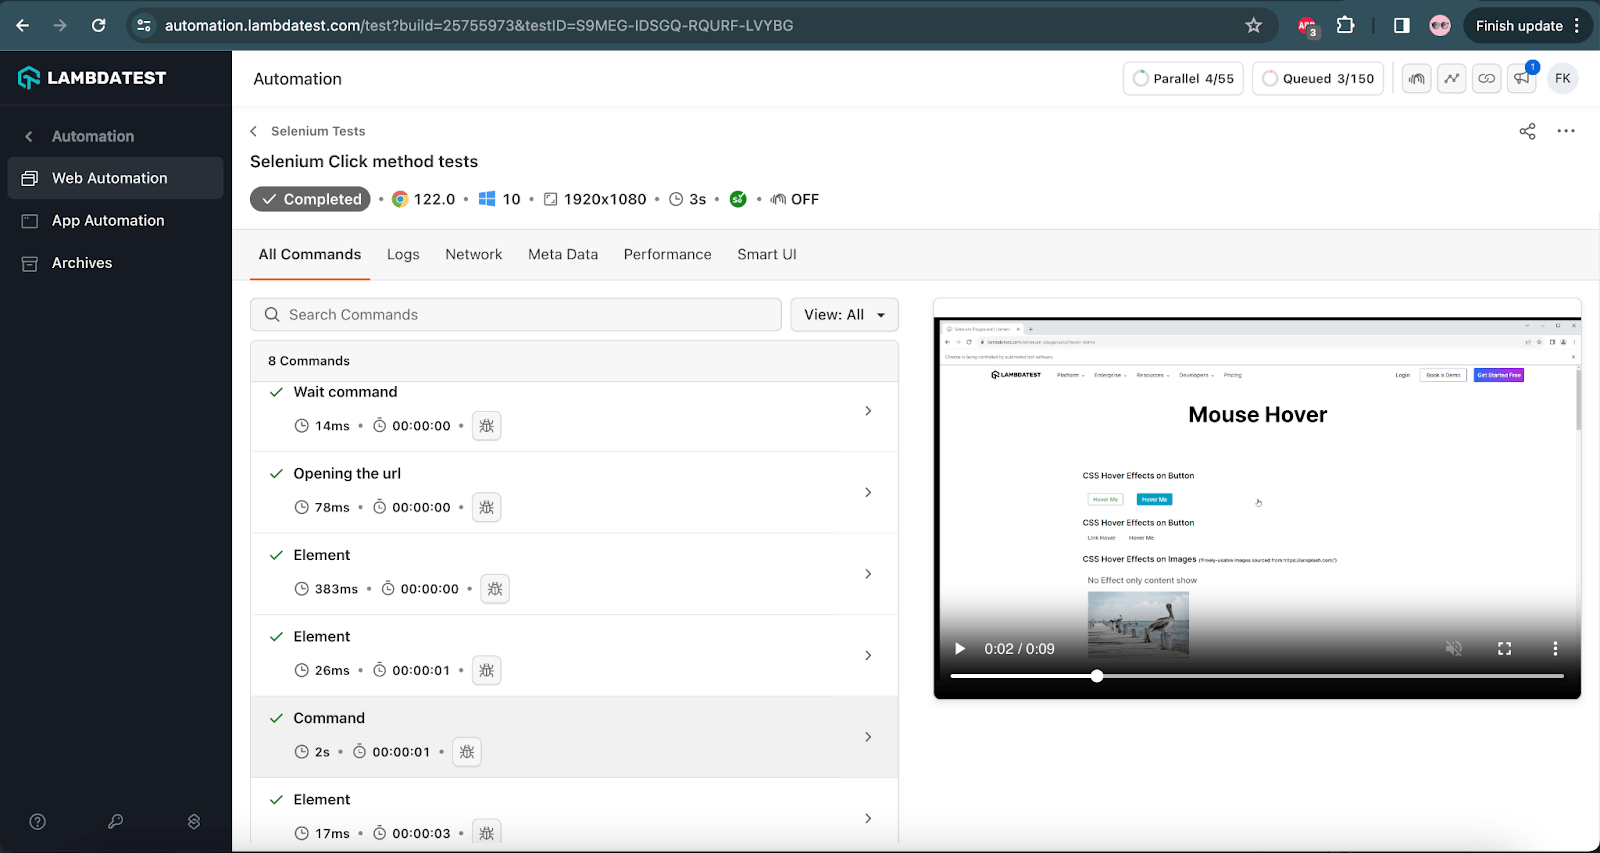The image size is (1600, 853).
Task: Collapse the Automation sidebar section
Action: coord(29,136)
